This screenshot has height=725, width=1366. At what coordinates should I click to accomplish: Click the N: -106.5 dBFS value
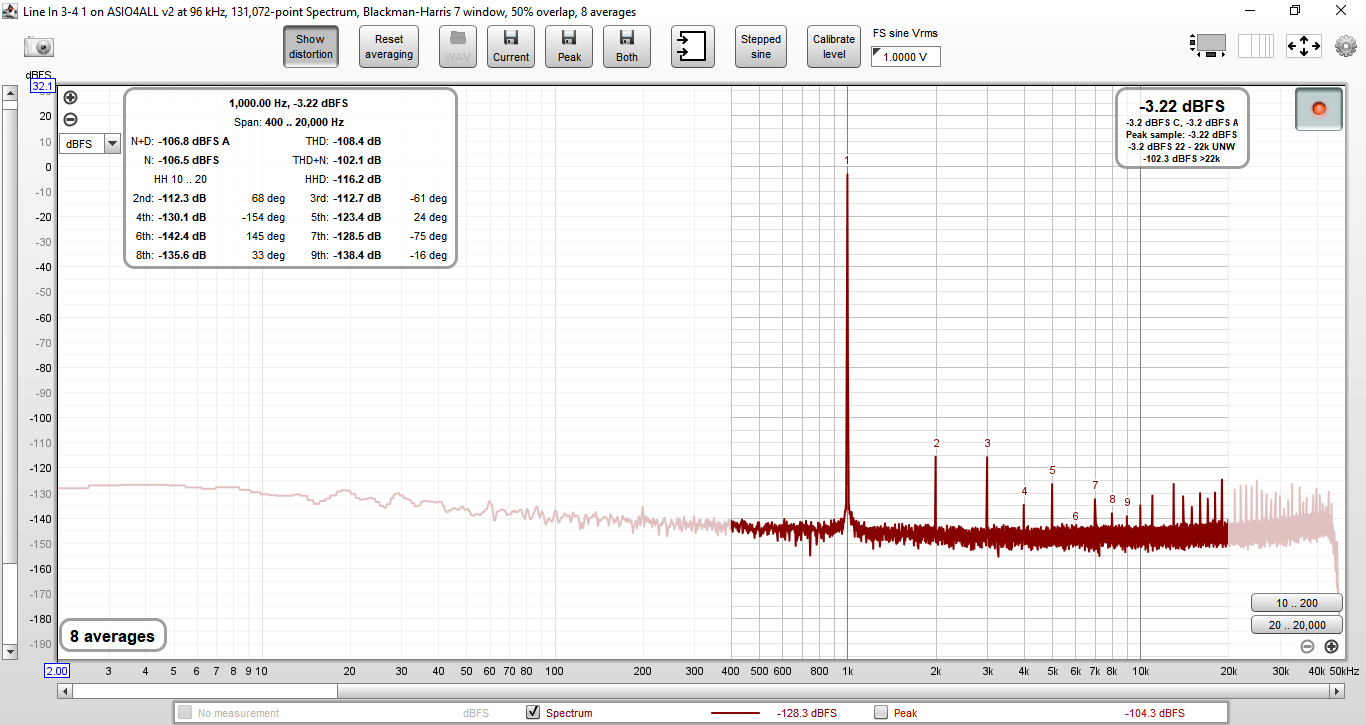pos(188,160)
